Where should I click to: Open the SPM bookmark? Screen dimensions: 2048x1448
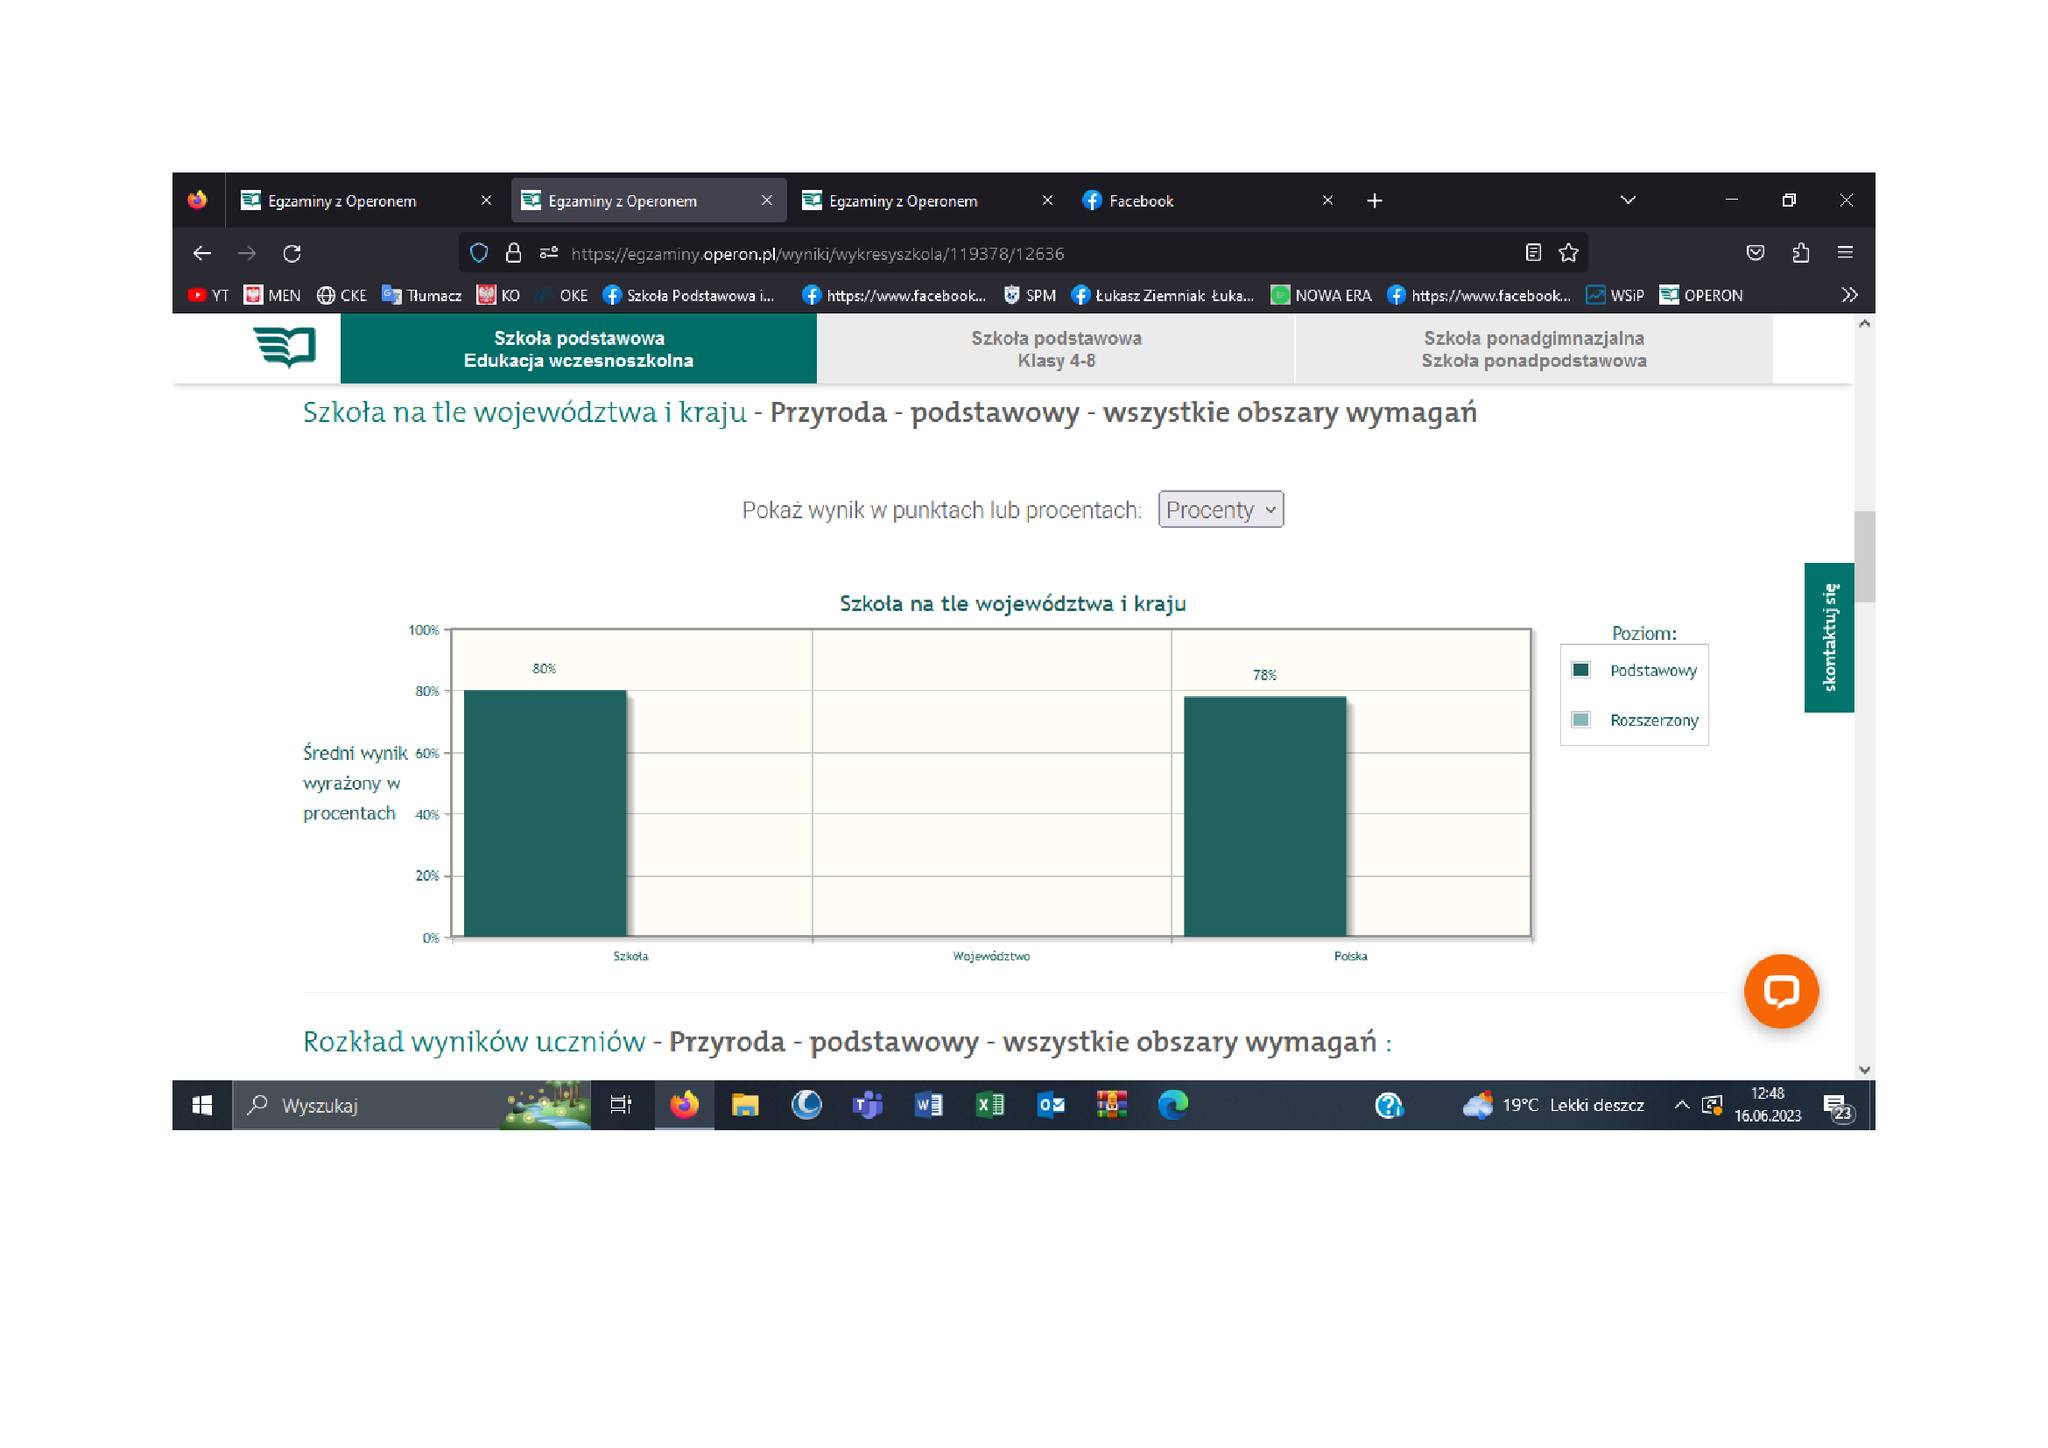coord(1030,295)
